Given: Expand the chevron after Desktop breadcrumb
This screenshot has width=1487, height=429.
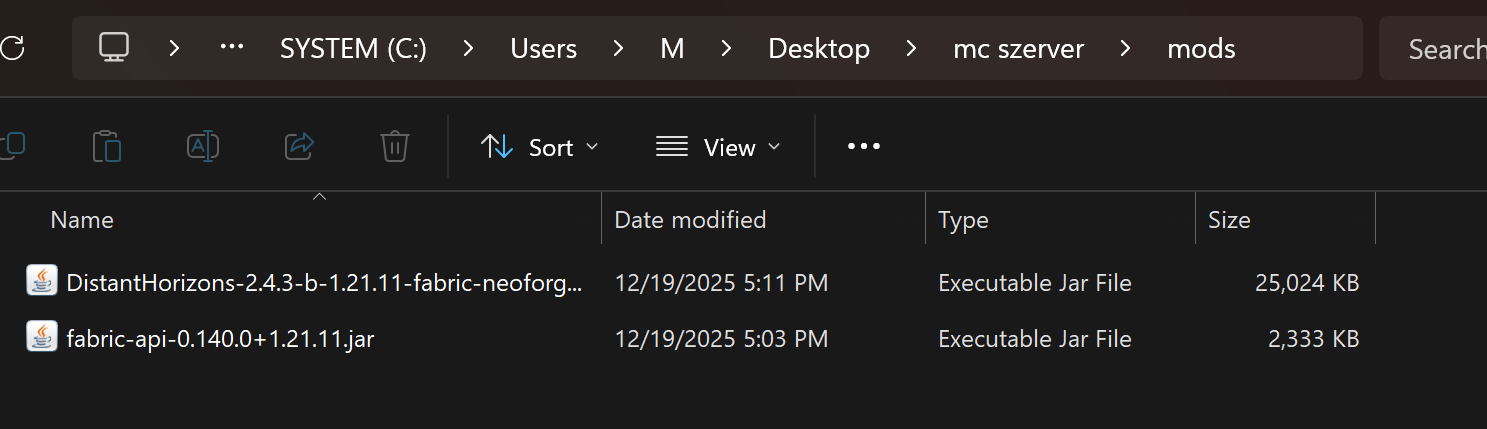Looking at the screenshot, I should click(x=911, y=48).
